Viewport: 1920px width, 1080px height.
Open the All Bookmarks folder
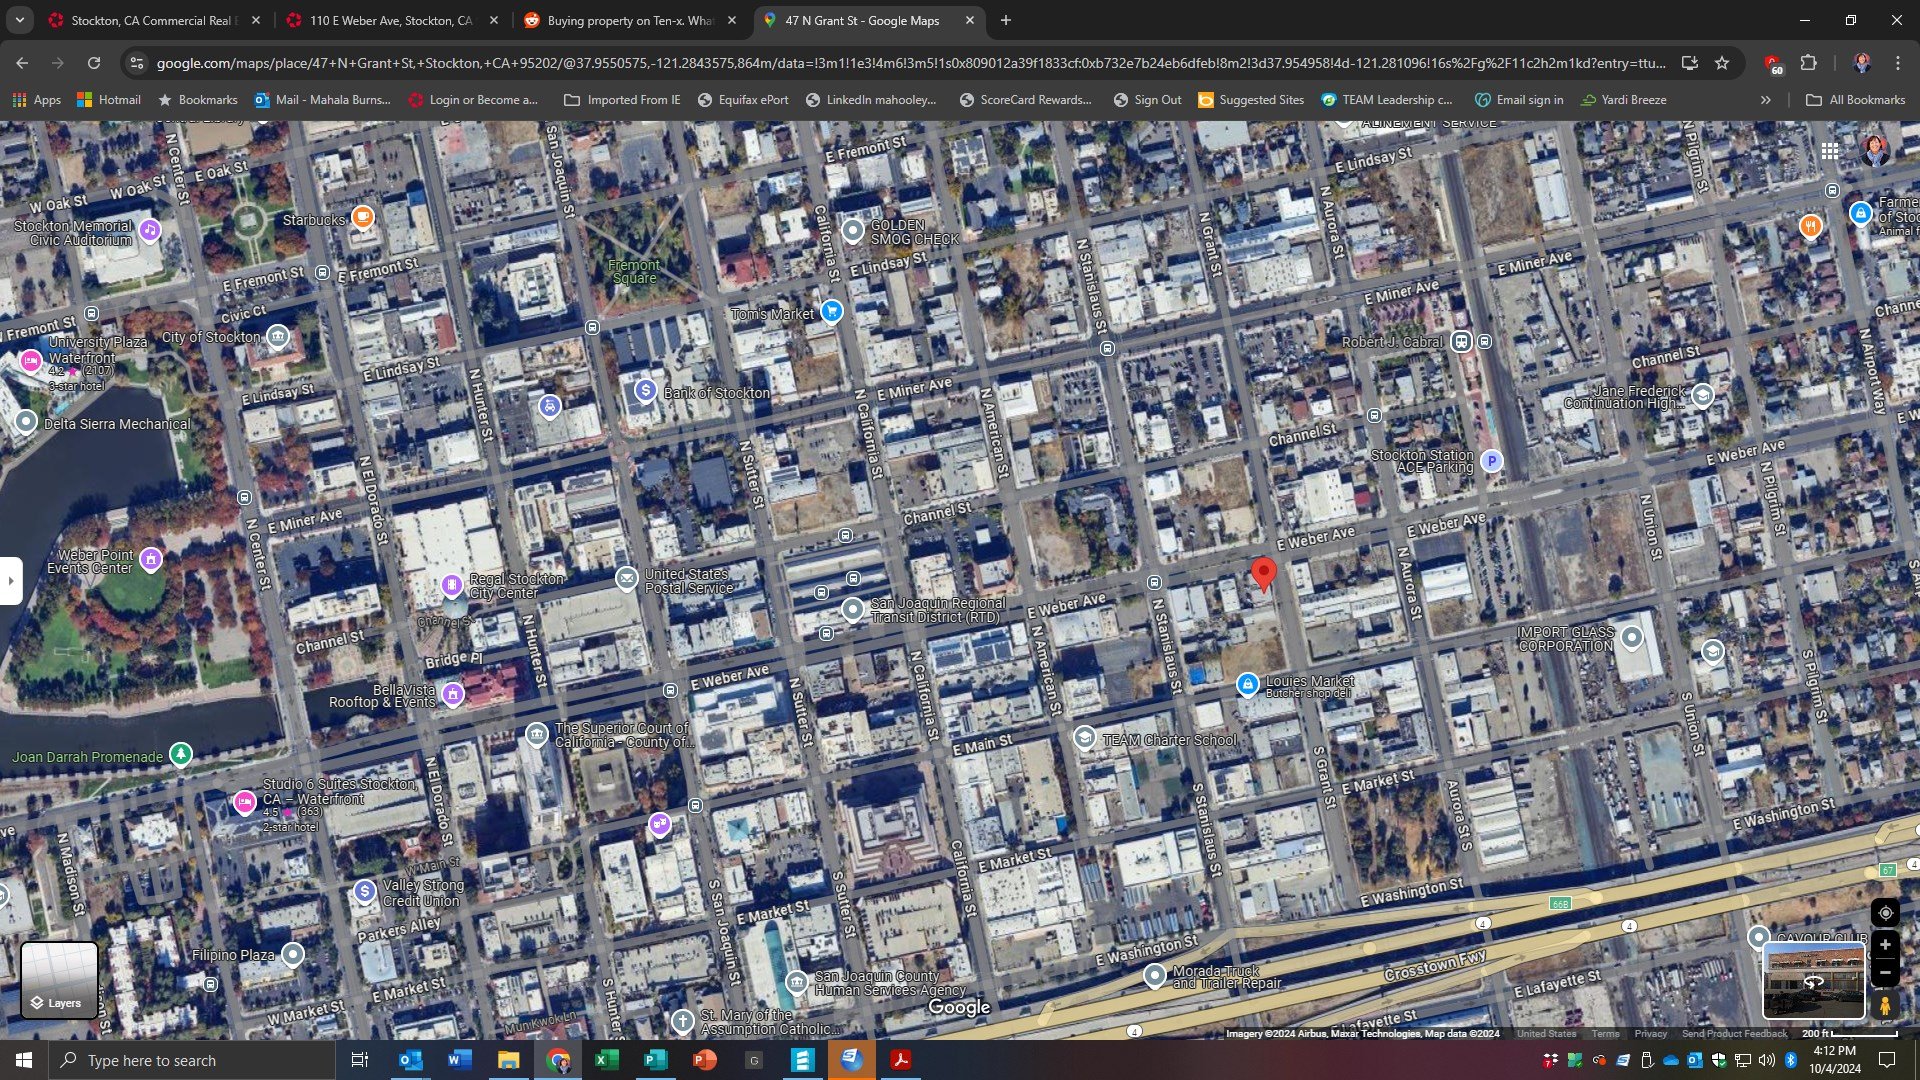(x=1856, y=100)
